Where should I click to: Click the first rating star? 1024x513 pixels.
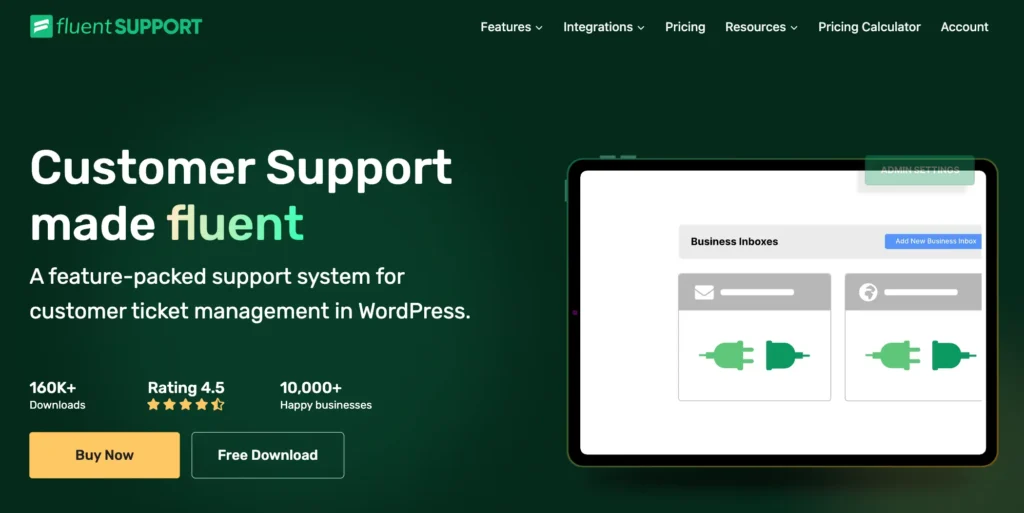[153, 405]
